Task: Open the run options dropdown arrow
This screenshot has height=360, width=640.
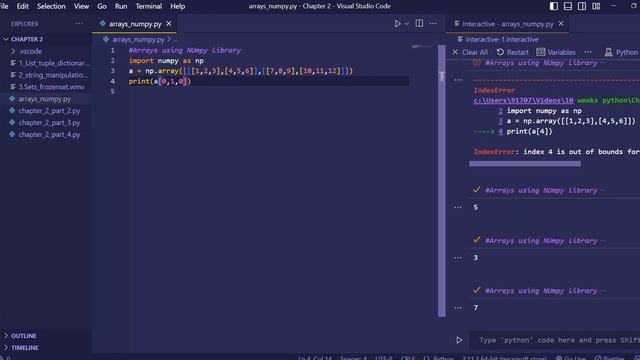Action: point(407,24)
